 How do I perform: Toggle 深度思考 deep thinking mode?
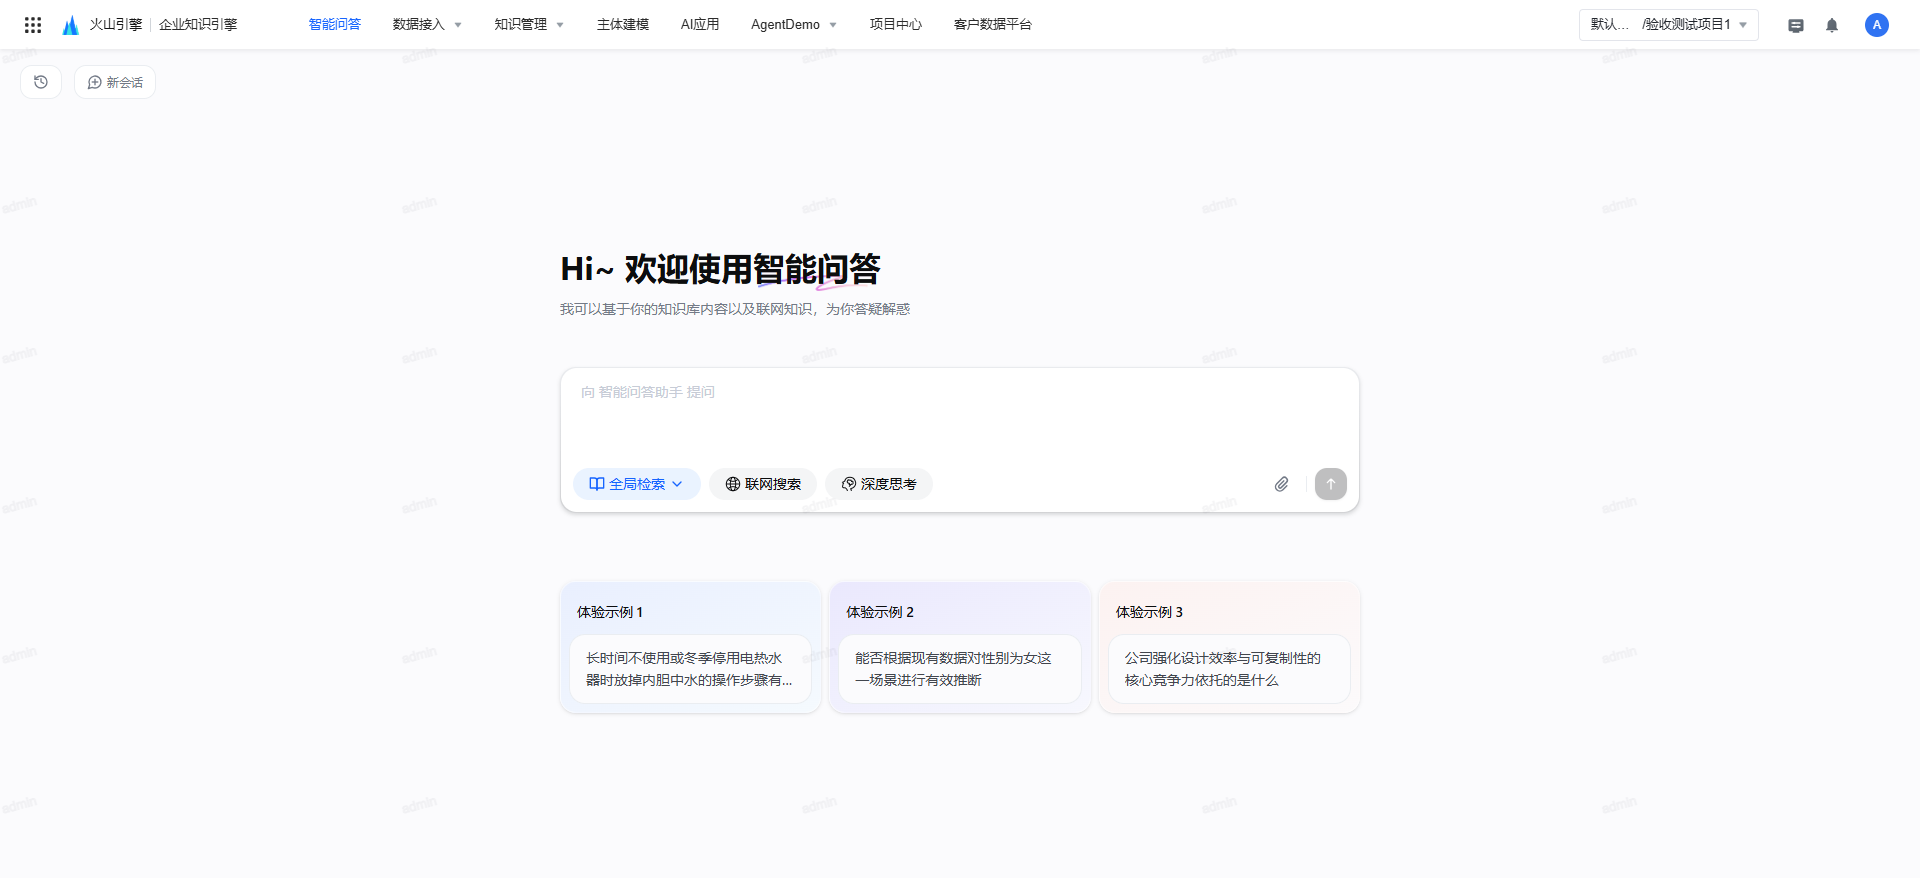[879, 484]
